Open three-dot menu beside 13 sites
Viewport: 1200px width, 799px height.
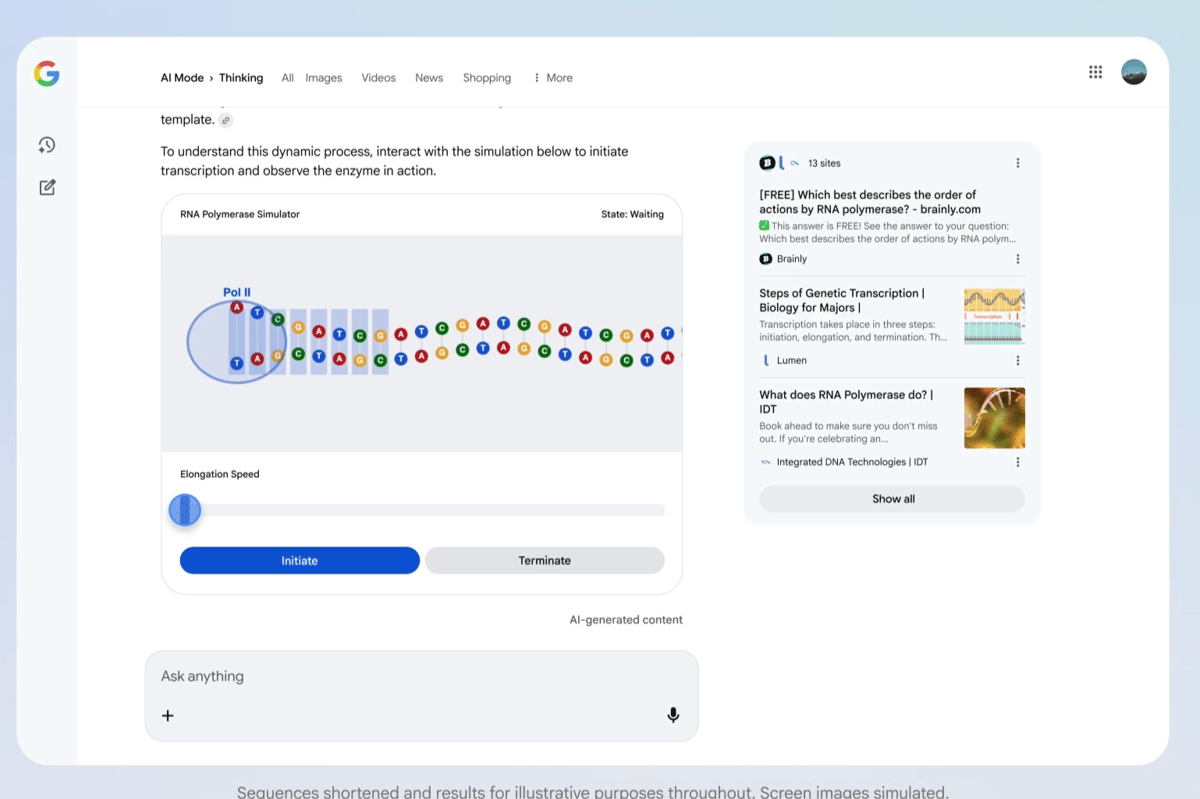tap(1018, 163)
